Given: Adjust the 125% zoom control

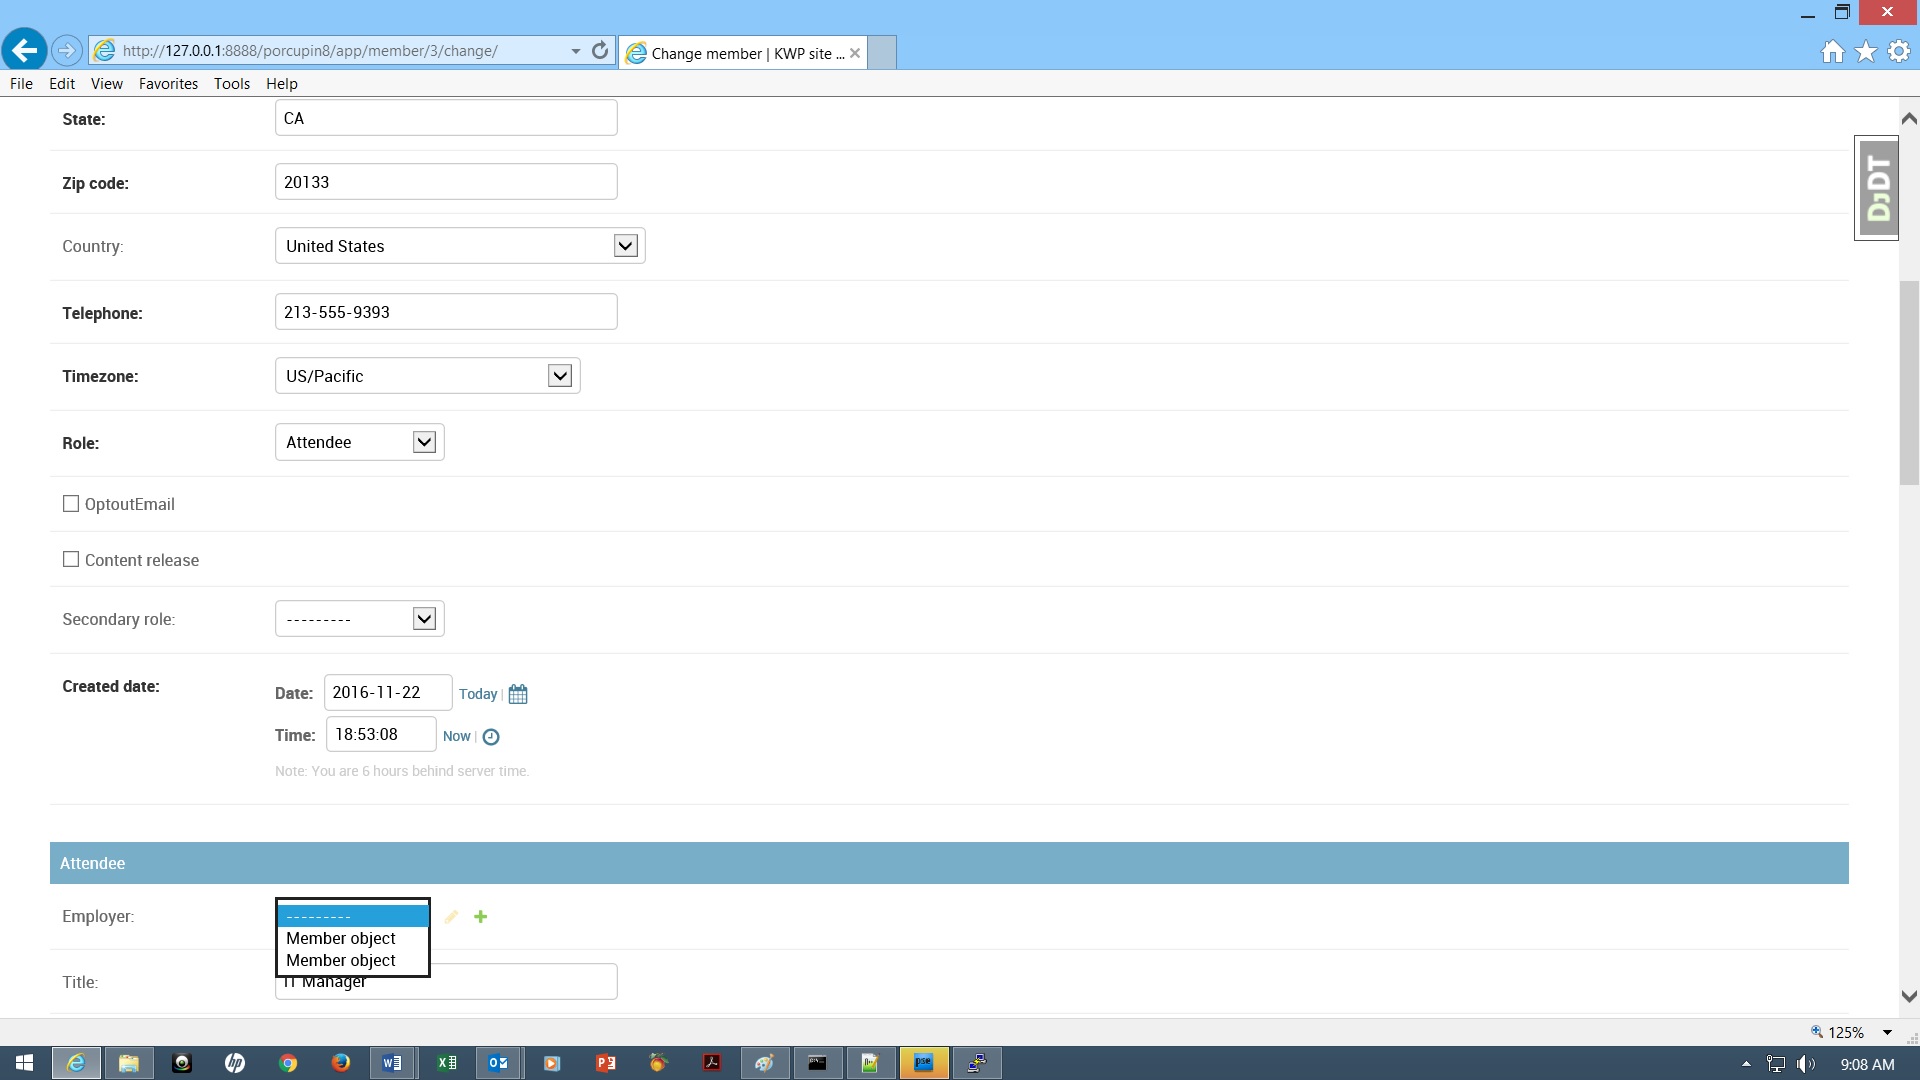Looking at the screenshot, I should (x=1845, y=1032).
